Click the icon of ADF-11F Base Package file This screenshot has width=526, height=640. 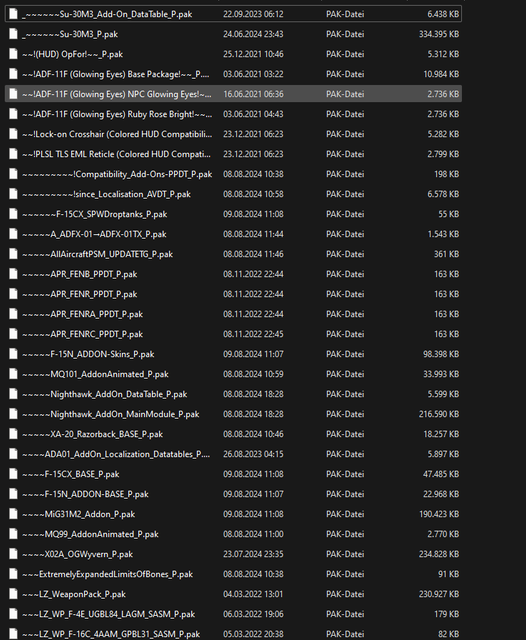pyautogui.click(x=13, y=74)
